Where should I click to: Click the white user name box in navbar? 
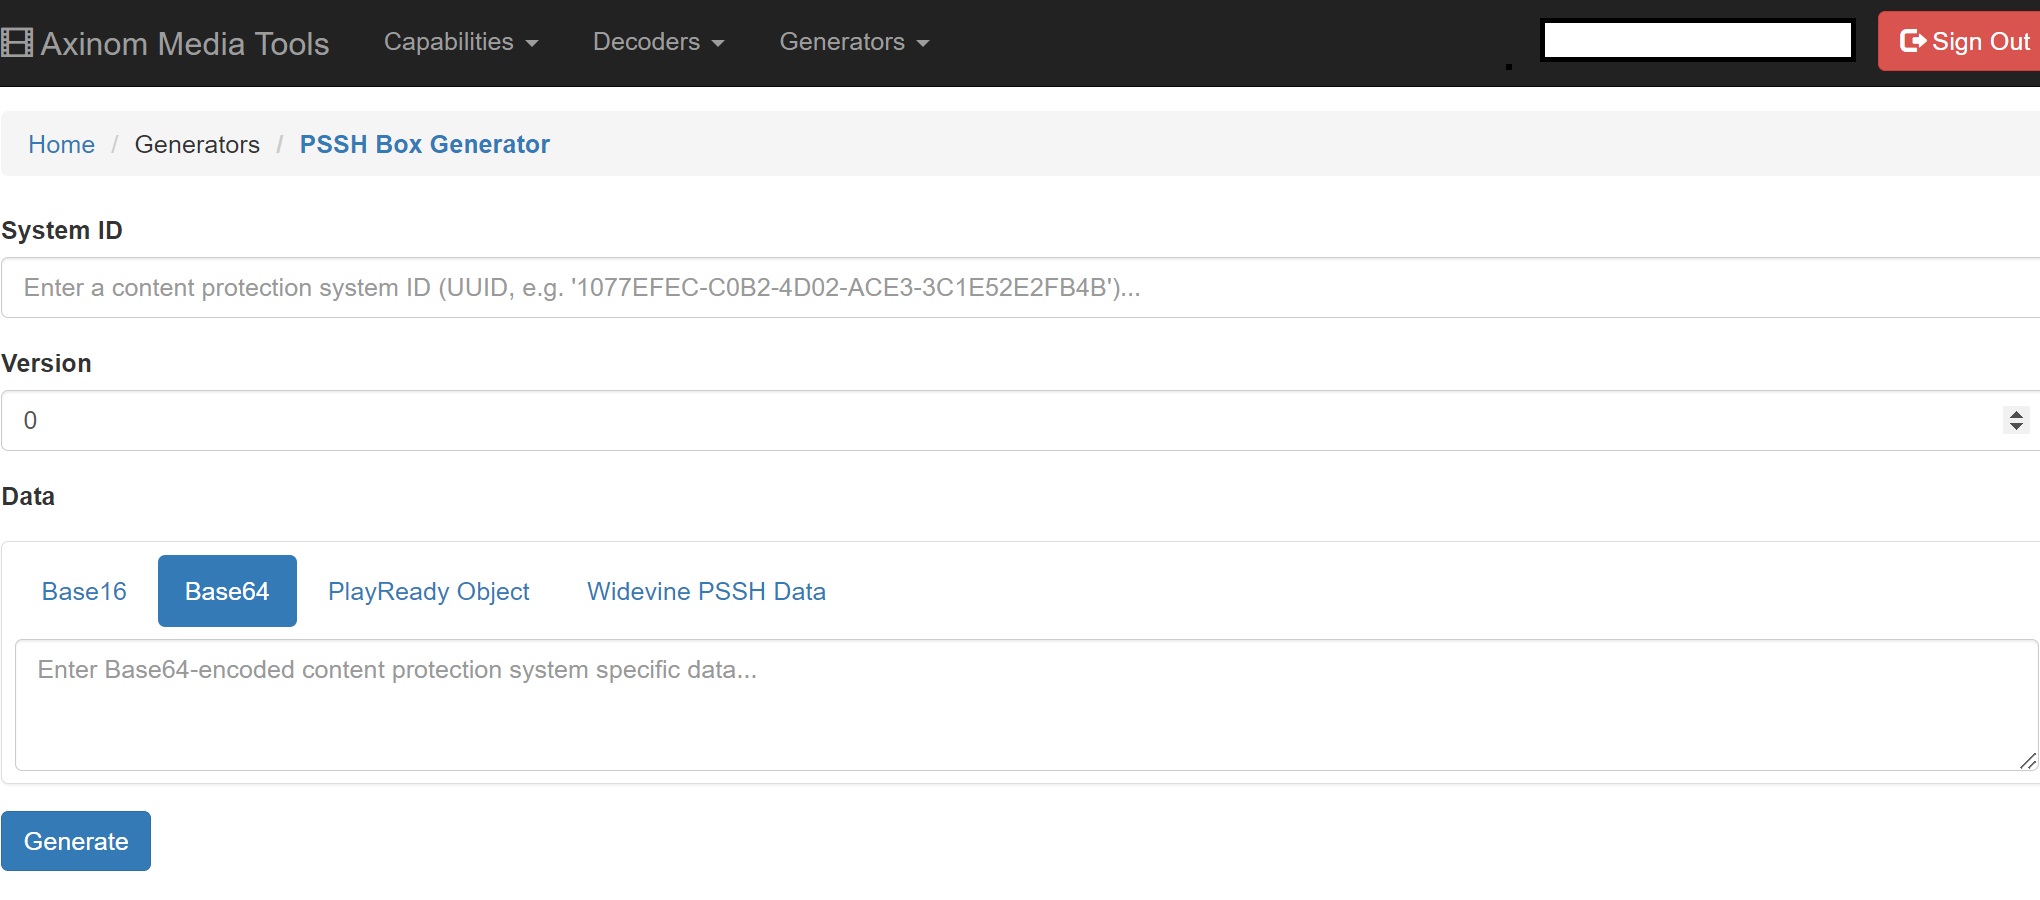pyautogui.click(x=1698, y=41)
